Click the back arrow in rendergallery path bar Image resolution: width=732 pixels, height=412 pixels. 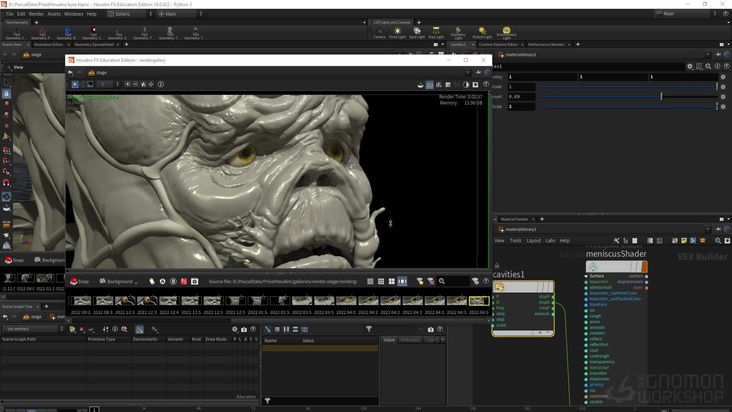click(70, 72)
